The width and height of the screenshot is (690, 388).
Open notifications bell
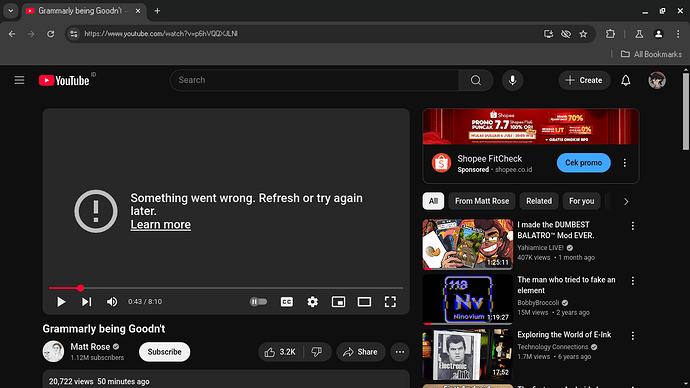click(625, 80)
